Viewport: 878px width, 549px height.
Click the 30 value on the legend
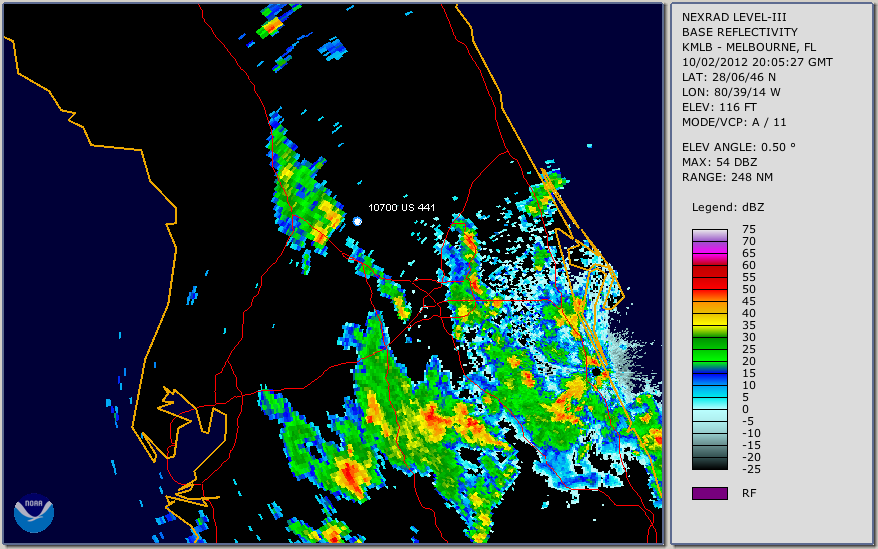(749, 337)
